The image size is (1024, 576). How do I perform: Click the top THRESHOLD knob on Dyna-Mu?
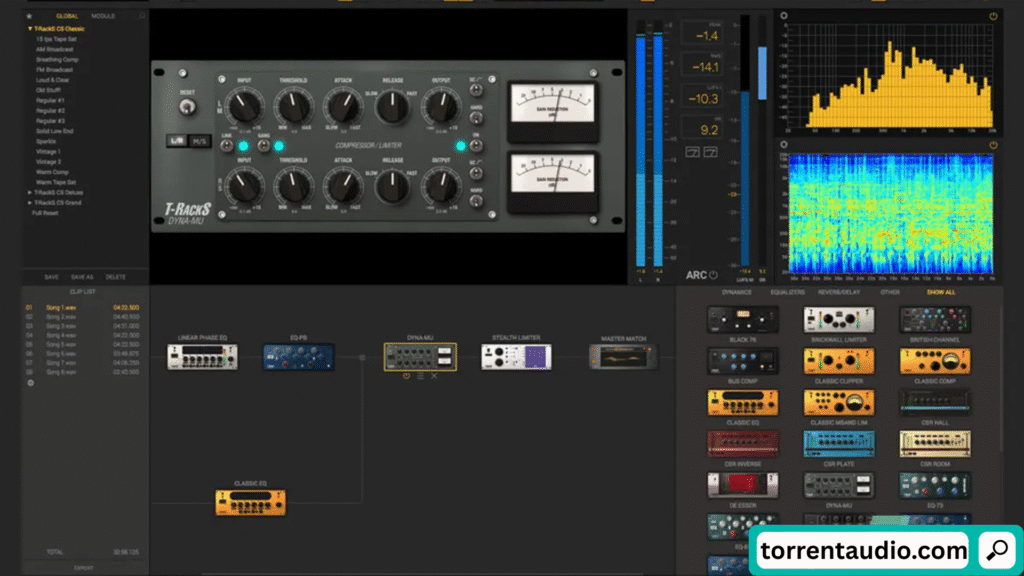[293, 105]
